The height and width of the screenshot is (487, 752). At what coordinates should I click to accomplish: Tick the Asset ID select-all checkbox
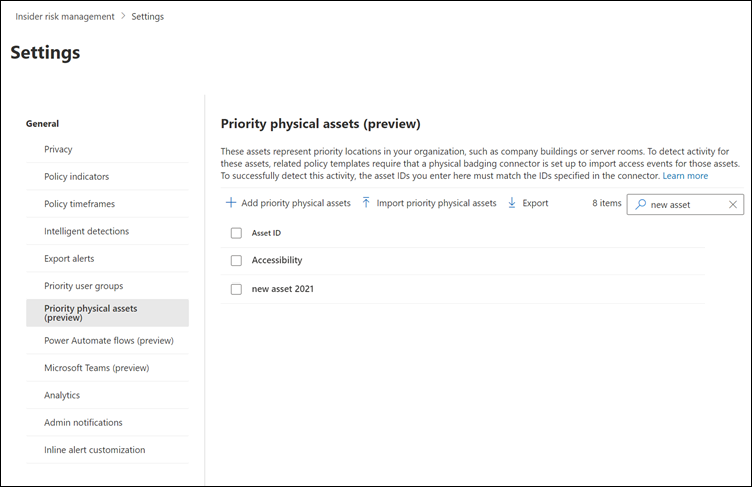coord(236,233)
